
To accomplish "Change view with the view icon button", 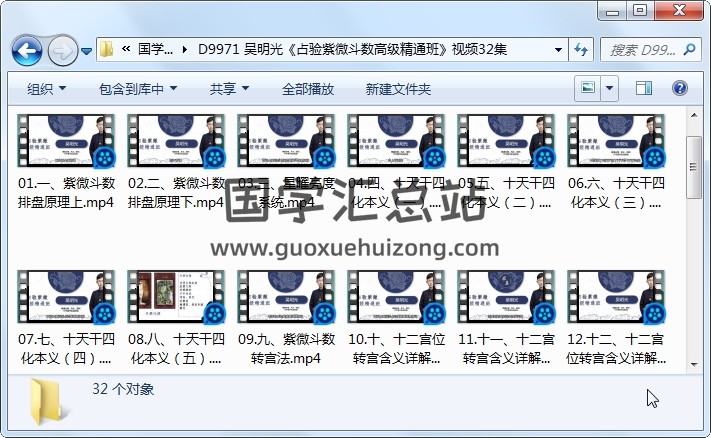I will (x=588, y=88).
